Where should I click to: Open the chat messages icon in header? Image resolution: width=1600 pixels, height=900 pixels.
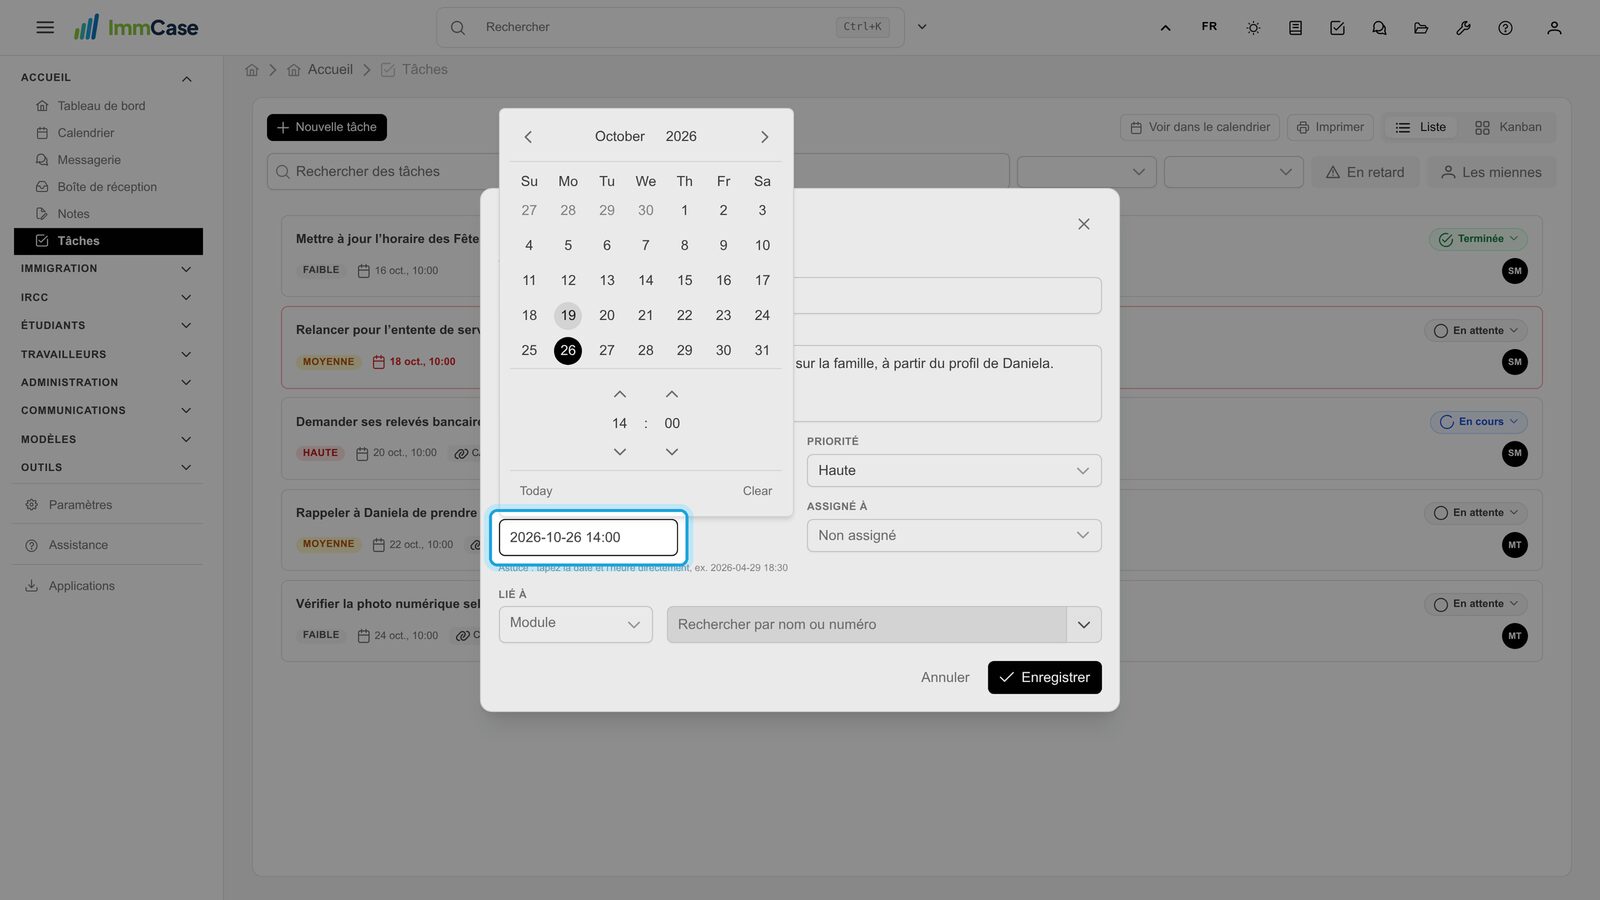(1379, 28)
